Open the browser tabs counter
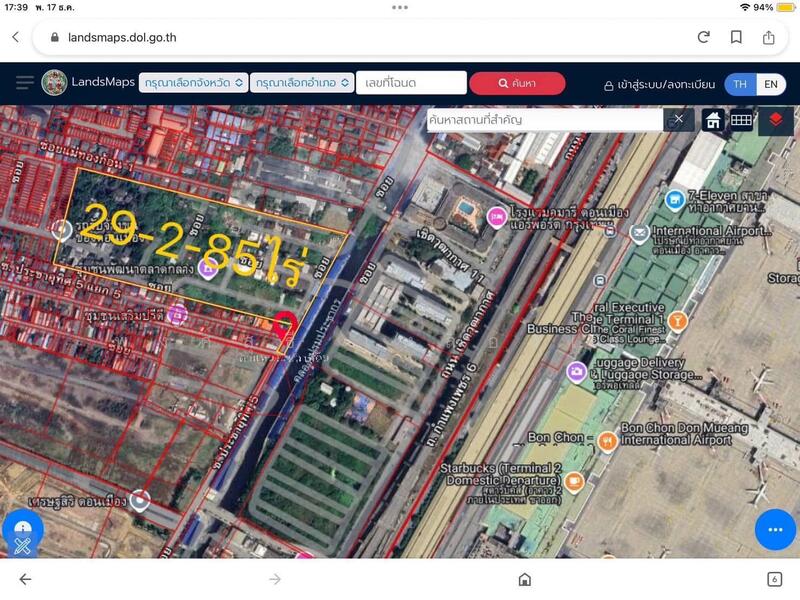Screen dimensions: 800x600 pyautogui.click(x=774, y=579)
